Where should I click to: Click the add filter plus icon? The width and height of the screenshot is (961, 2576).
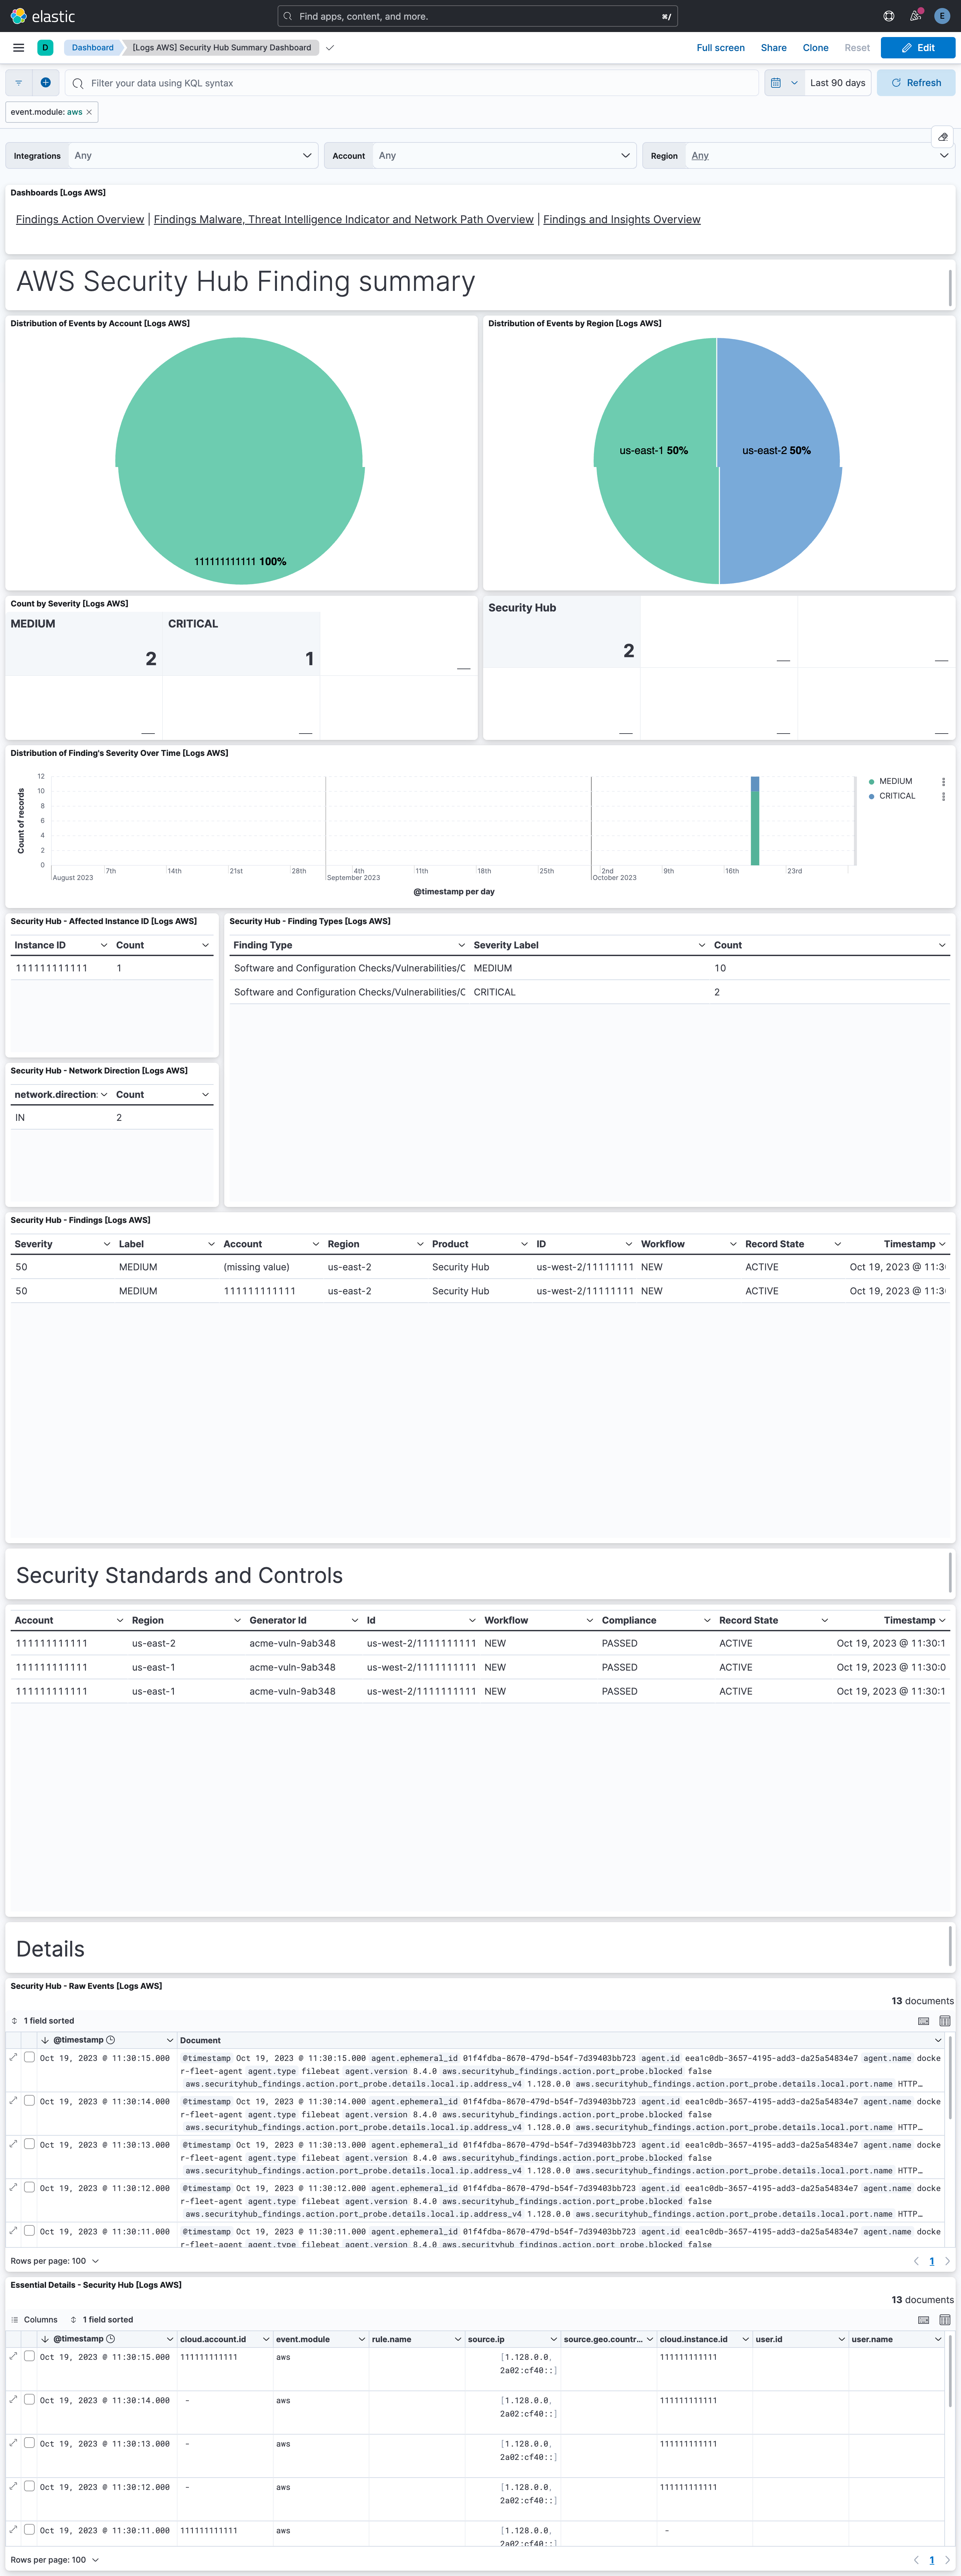click(45, 83)
